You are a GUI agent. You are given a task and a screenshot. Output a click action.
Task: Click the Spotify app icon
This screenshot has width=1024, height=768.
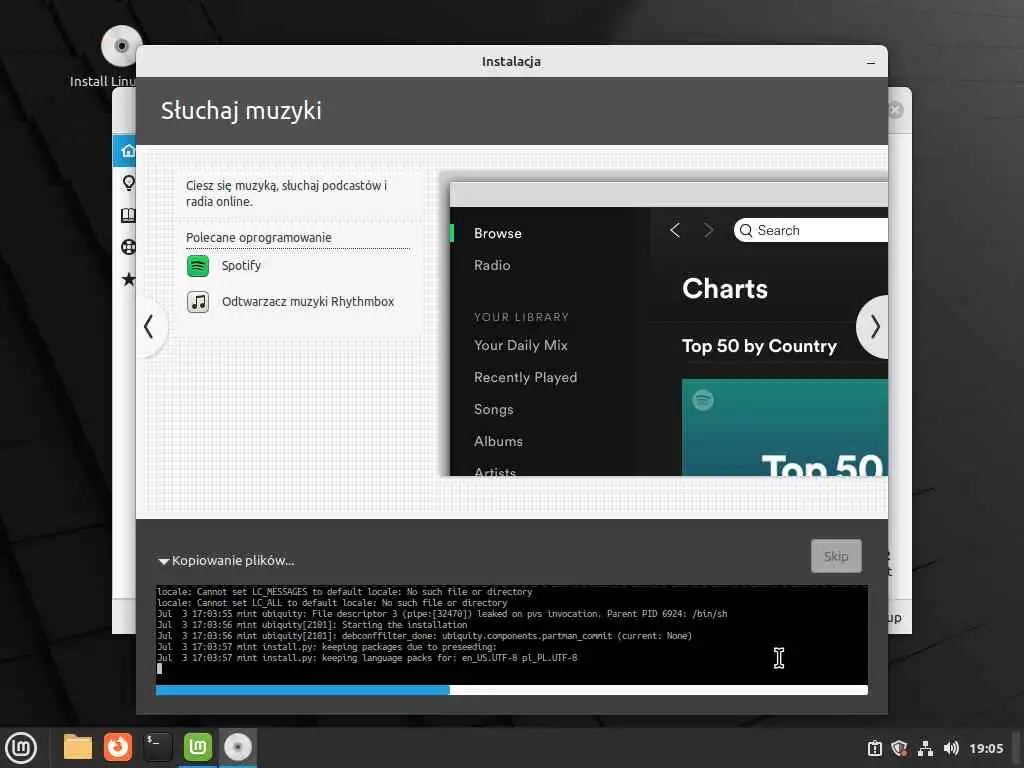click(198, 266)
